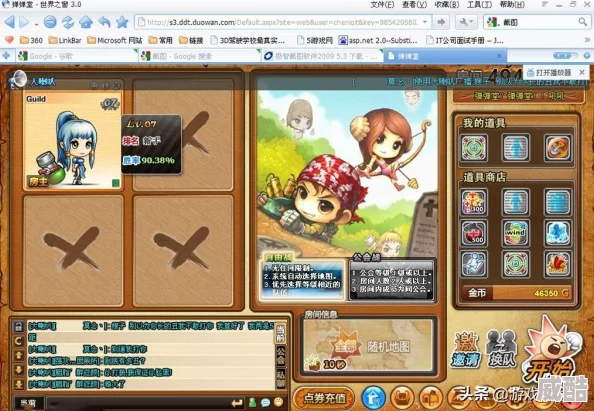594x411 pixels.
Task: Click the 邀请 invite button
Action: tap(465, 349)
